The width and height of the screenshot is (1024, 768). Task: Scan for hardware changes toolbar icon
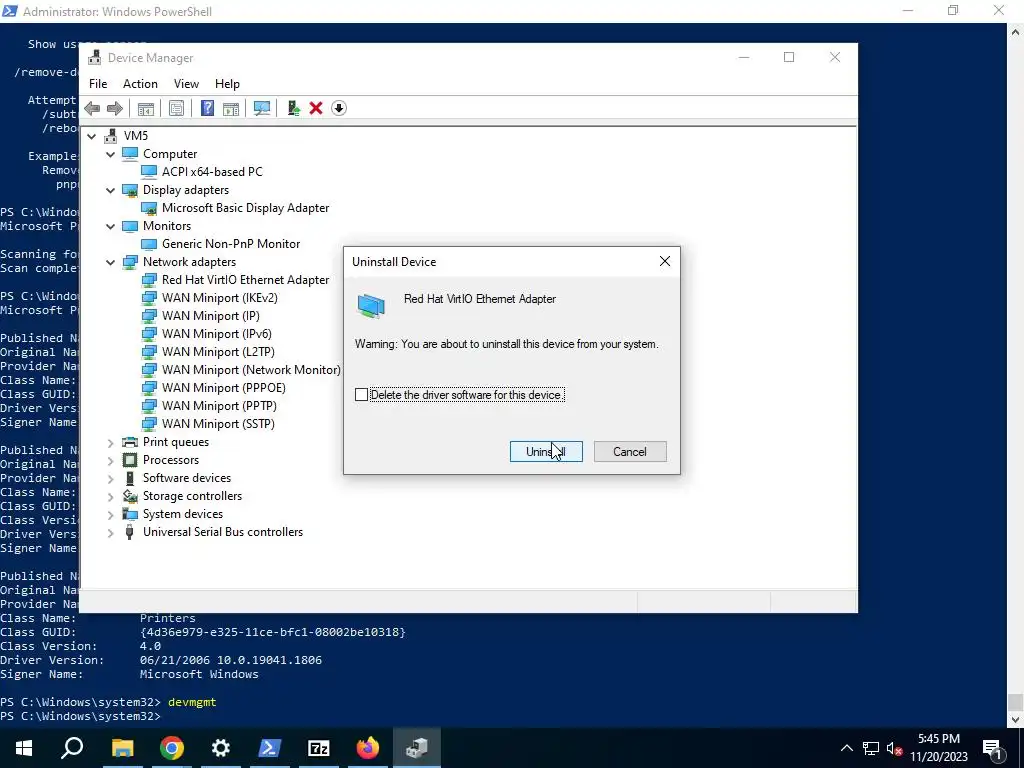(x=262, y=108)
